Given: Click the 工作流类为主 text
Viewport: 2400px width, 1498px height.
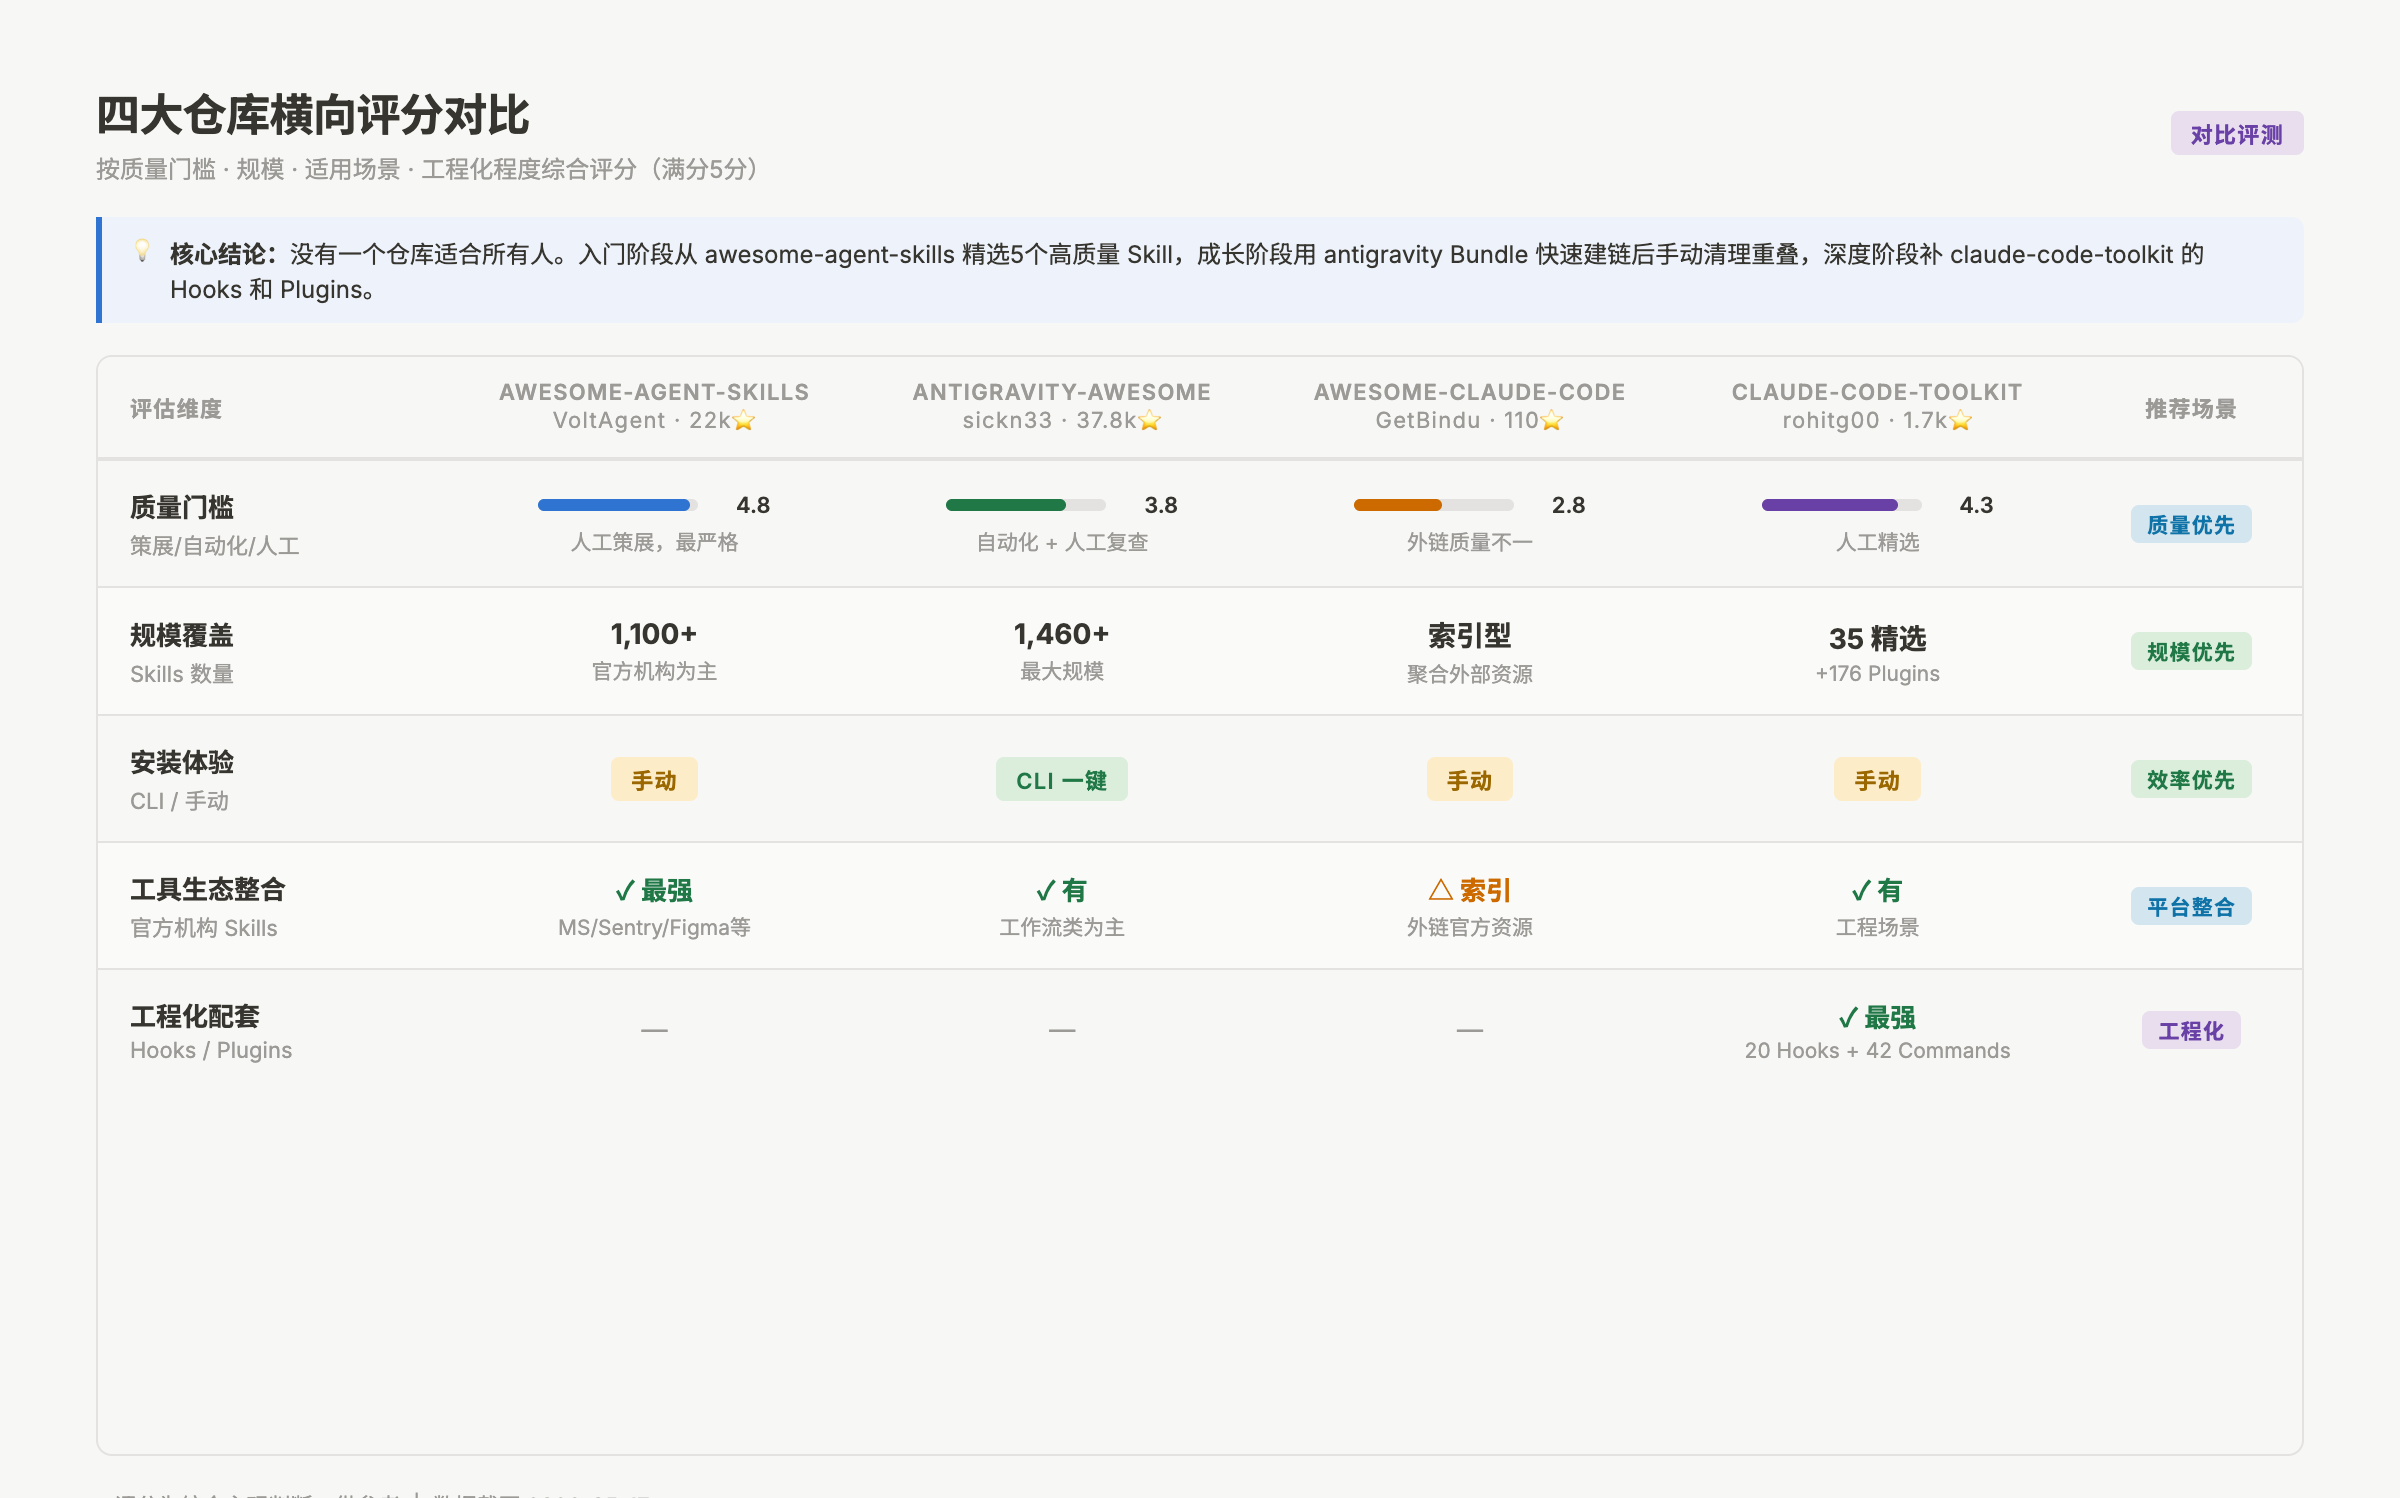Looking at the screenshot, I should coord(1061,927).
